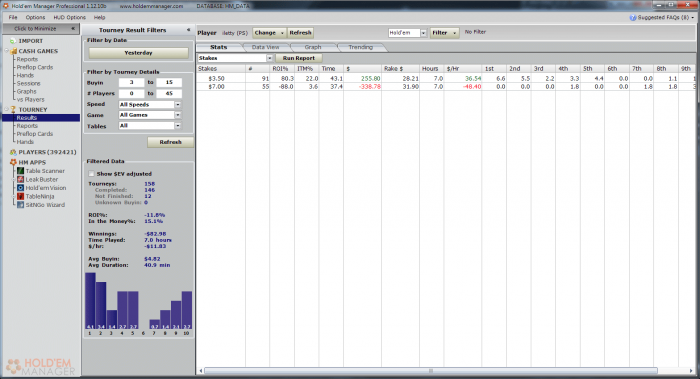Image resolution: width=700 pixels, height=379 pixels.
Task: Open the Hold'em Vision app icon
Action: [21, 188]
